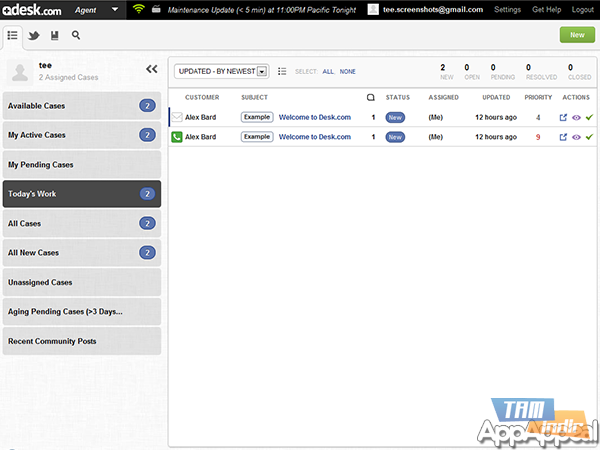Open Get Help in top bar
Screen dimensions: 600x450
tap(546, 10)
